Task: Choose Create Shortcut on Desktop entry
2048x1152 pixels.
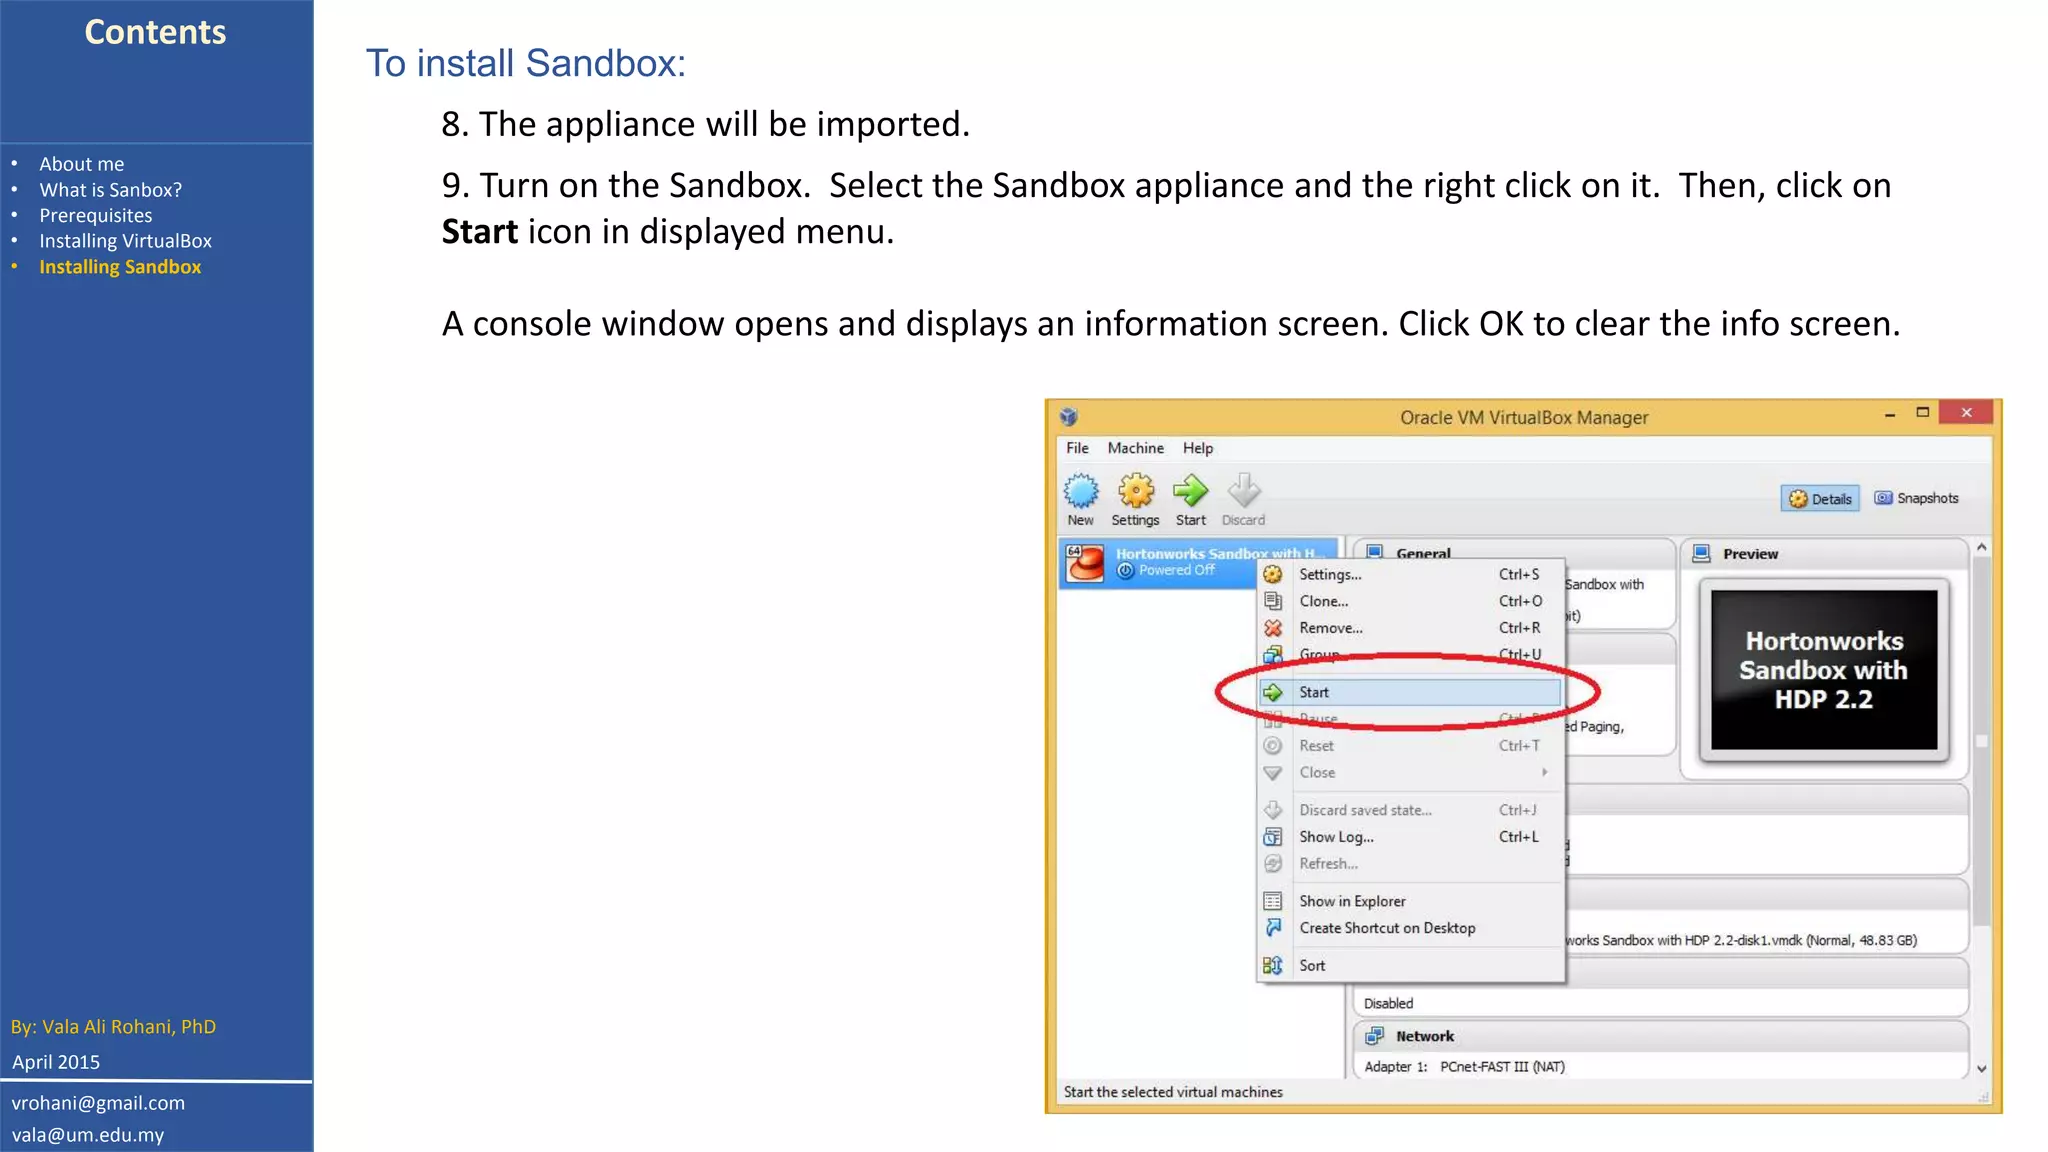Action: click(1410, 928)
